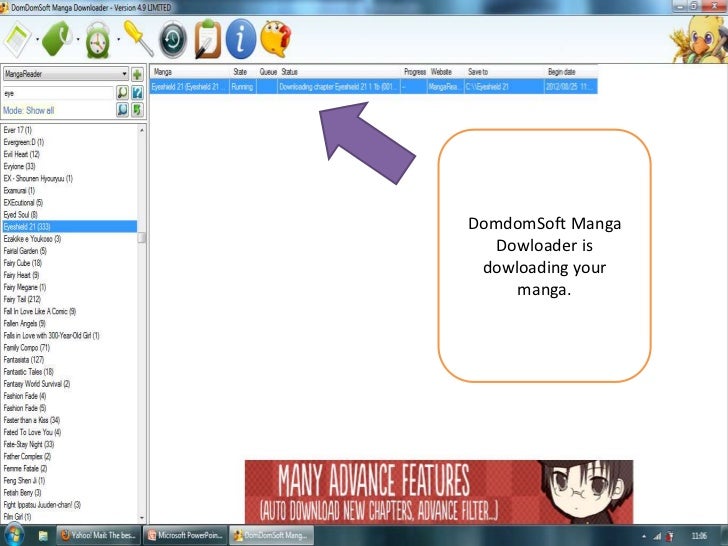Open the history clock icon
The height and width of the screenshot is (546, 728).
[173, 39]
